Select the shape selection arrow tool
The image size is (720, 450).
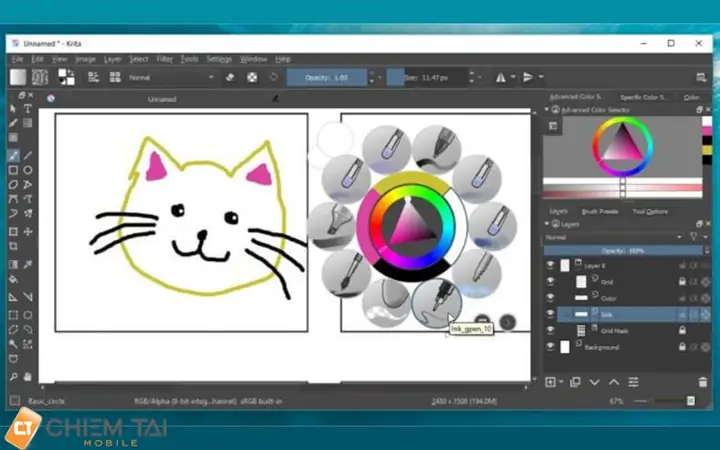[x=13, y=109]
